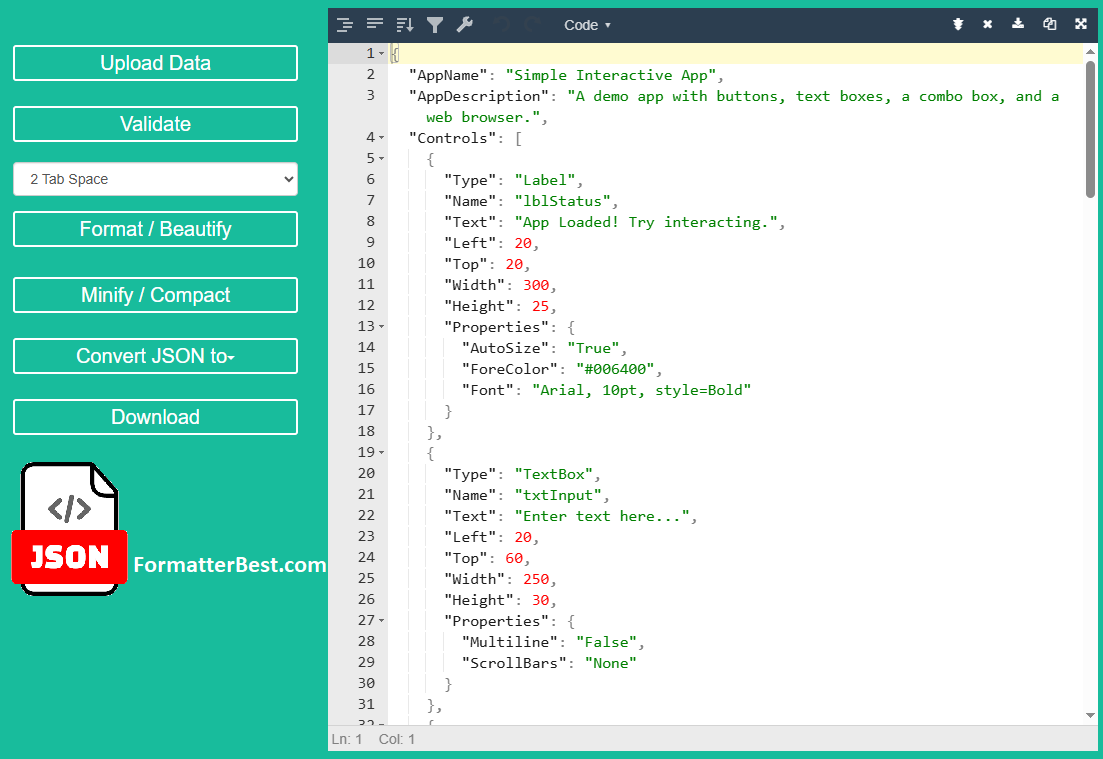
Task: Click the download arrow icon in editor toolbar
Action: coord(1018,25)
